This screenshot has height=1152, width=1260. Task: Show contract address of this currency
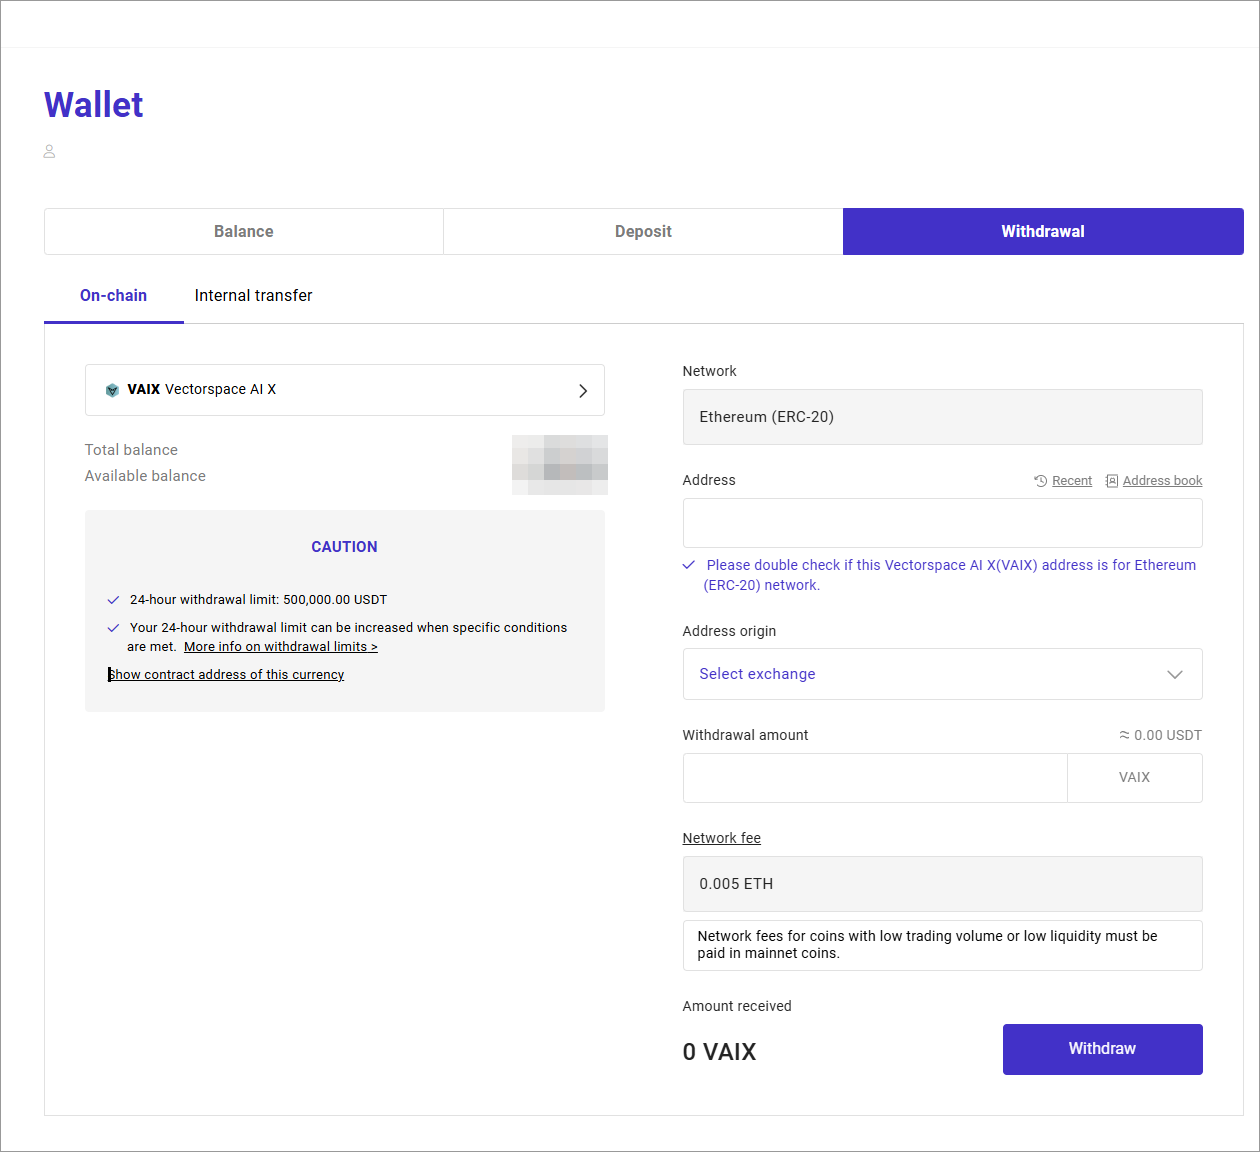tap(226, 675)
